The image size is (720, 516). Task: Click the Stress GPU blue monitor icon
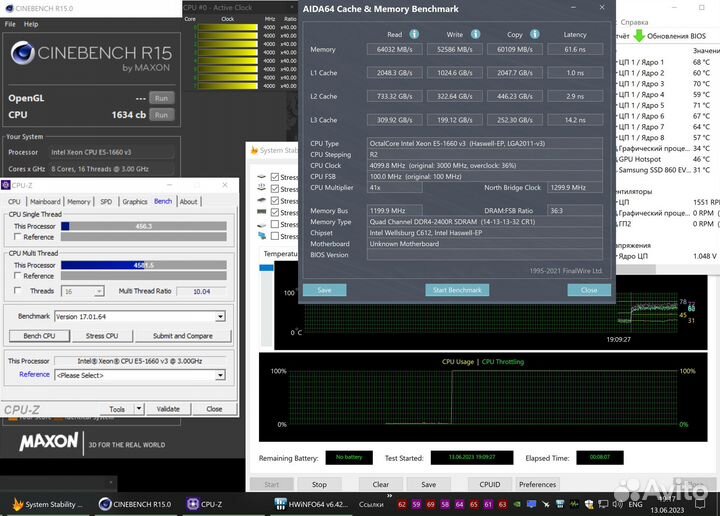pos(262,236)
